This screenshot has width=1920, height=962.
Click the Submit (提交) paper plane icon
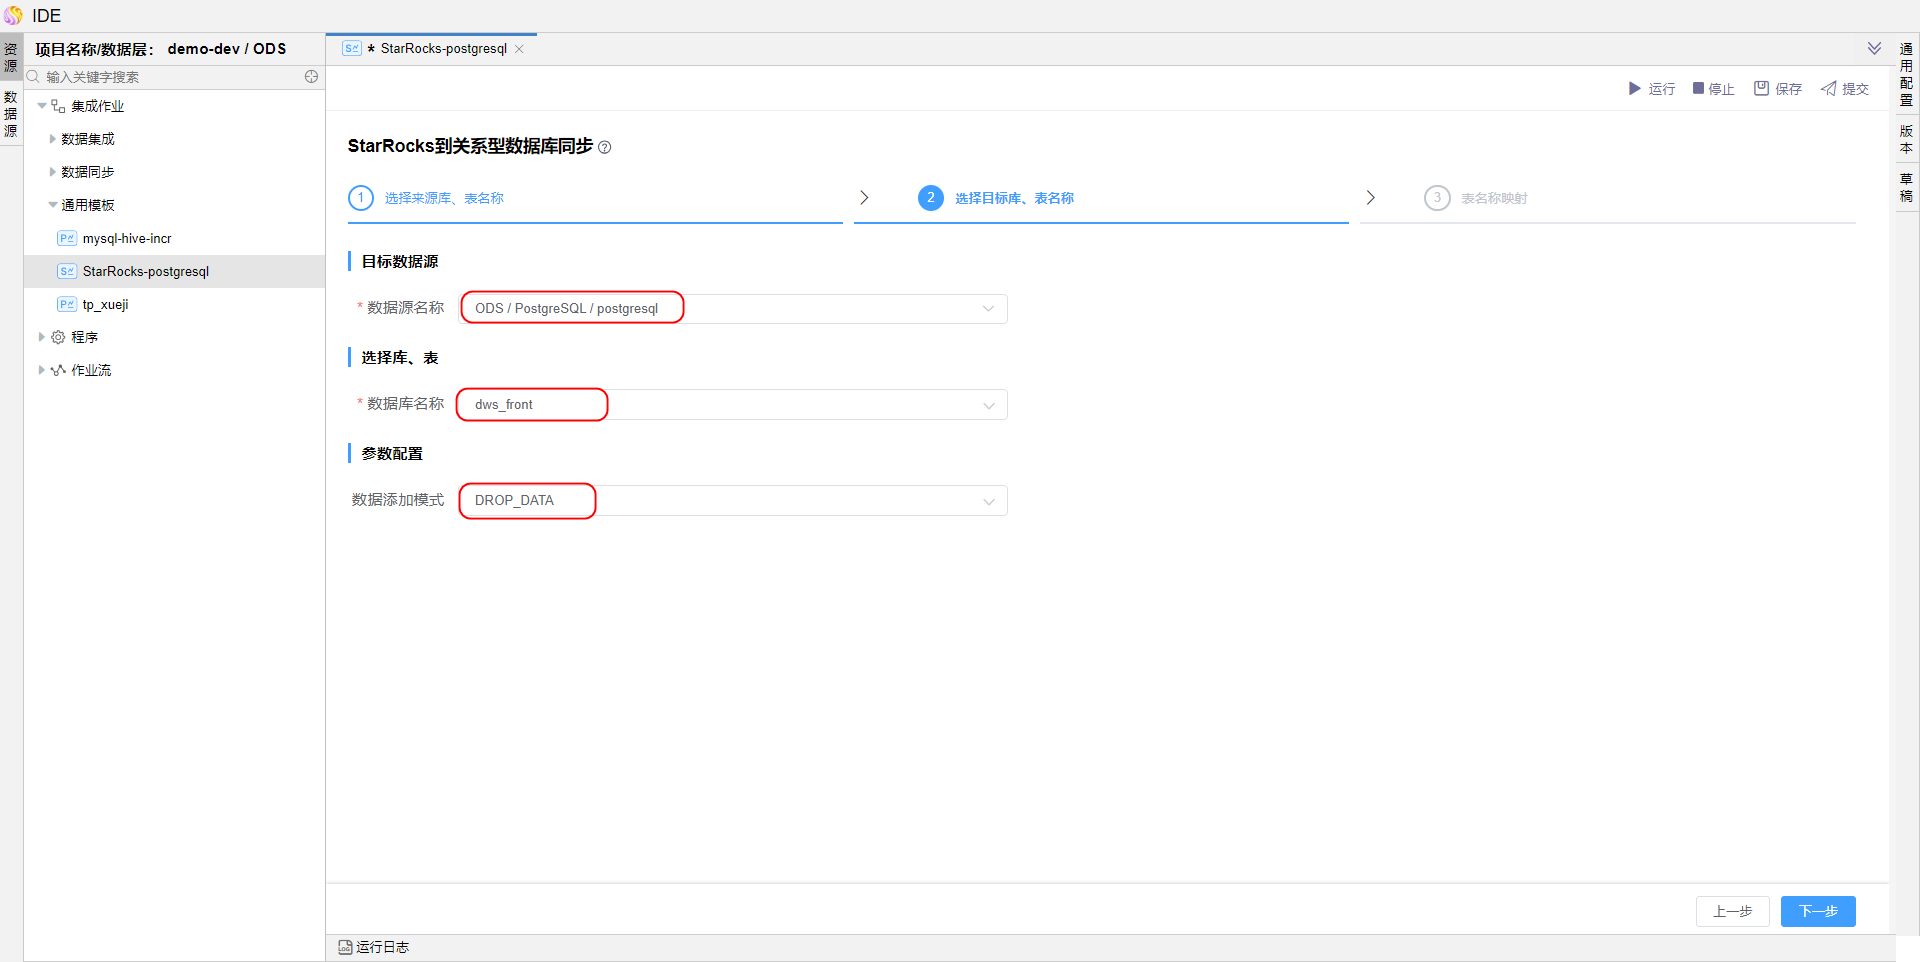click(1828, 89)
